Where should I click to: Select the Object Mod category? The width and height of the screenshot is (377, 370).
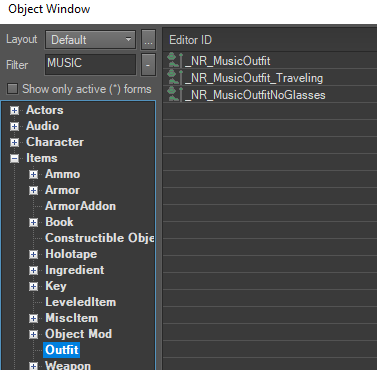pyautogui.click(x=79, y=334)
